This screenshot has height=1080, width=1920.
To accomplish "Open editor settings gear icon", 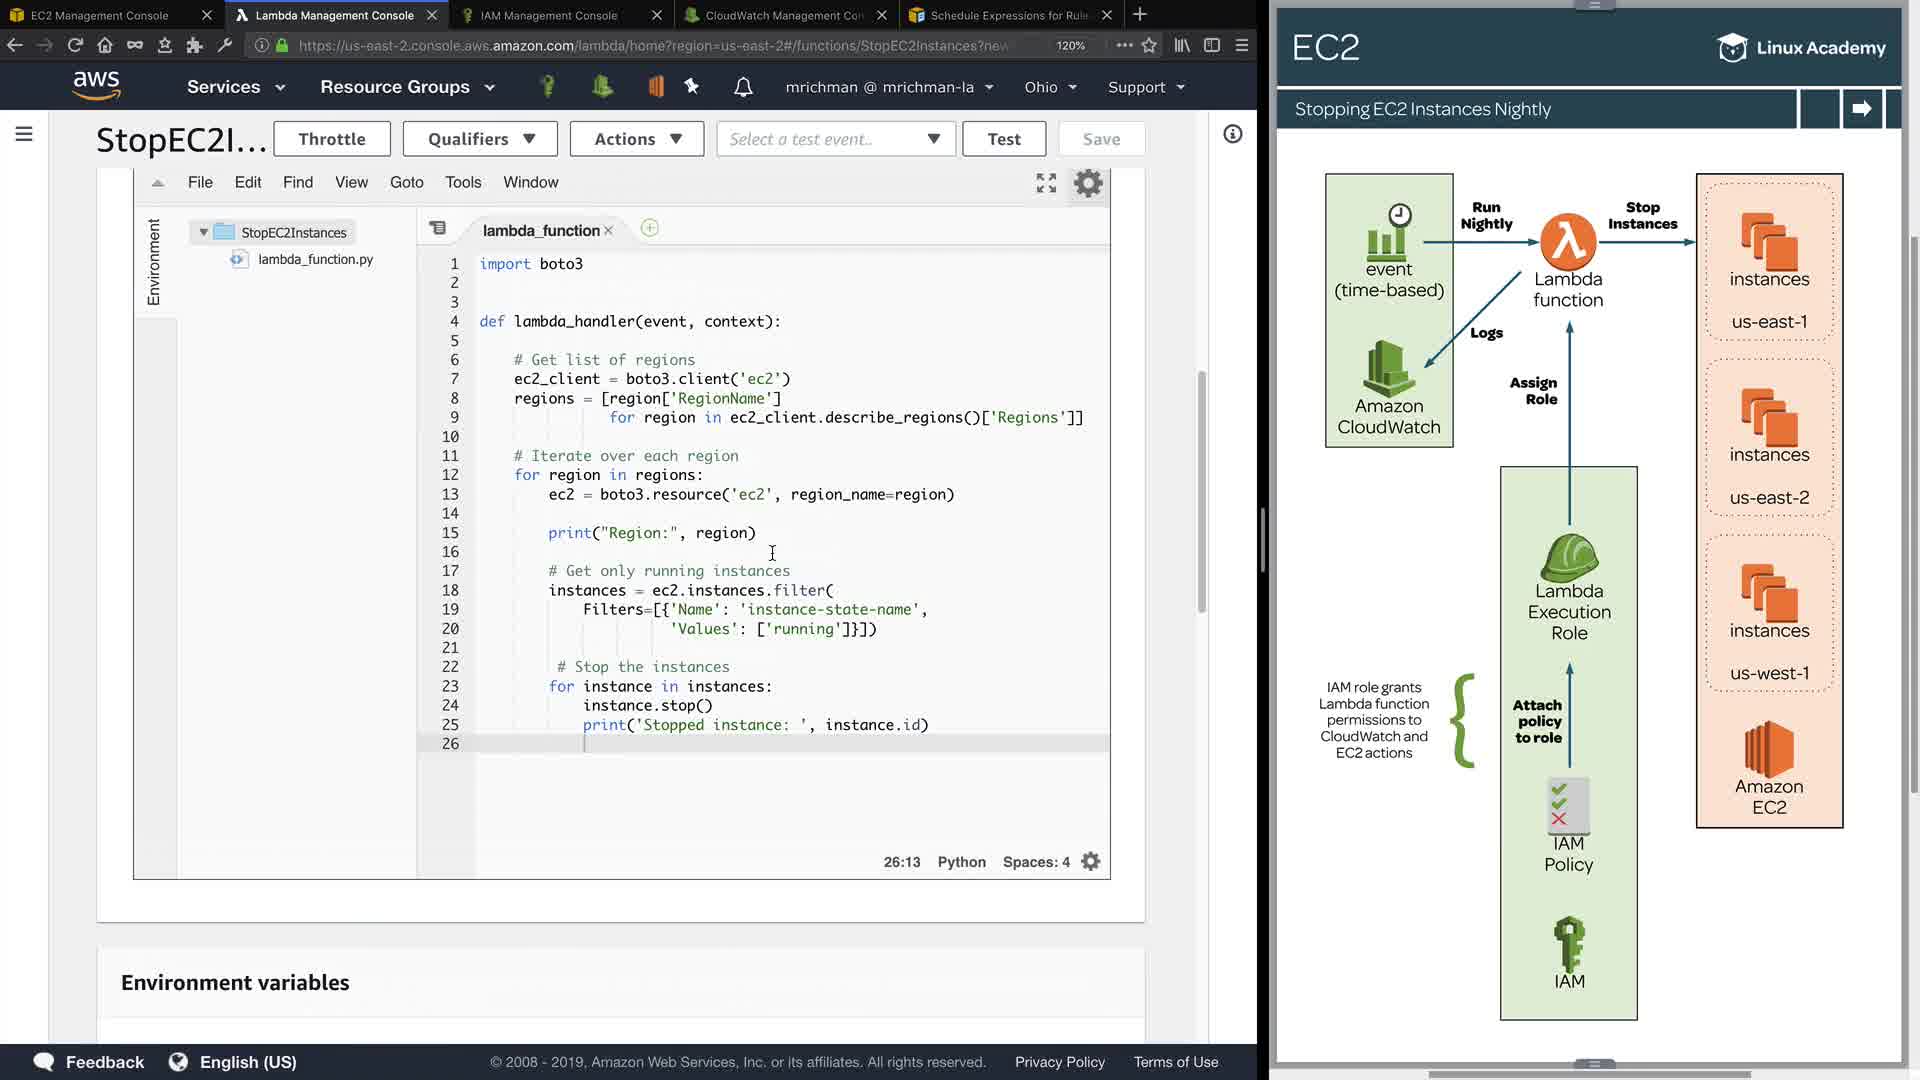I will [x=1088, y=183].
